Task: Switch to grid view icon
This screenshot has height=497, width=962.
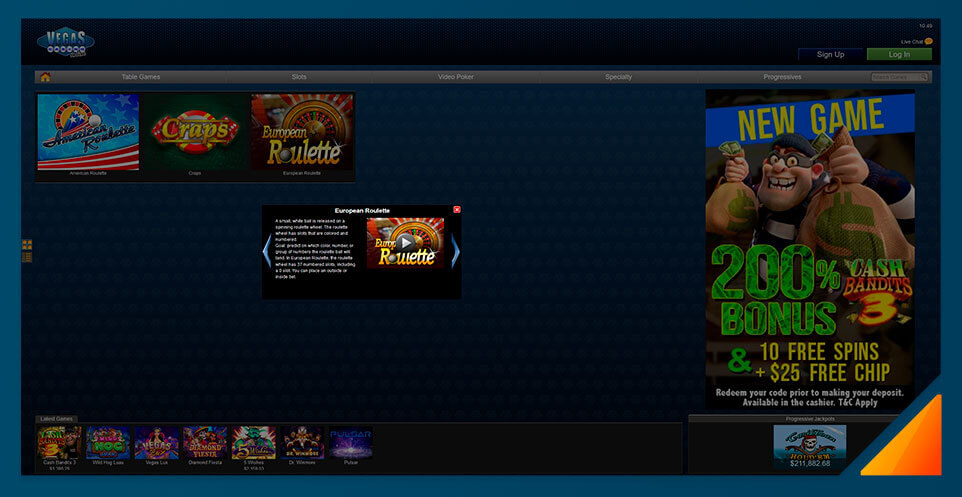Action: pos(27,244)
